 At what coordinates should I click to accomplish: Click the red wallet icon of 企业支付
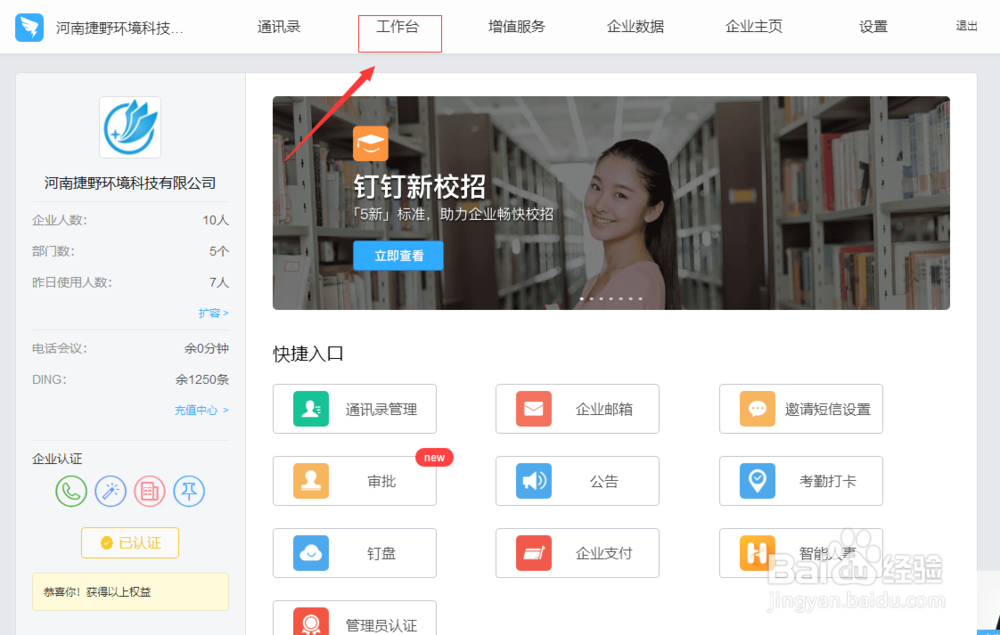[534, 553]
